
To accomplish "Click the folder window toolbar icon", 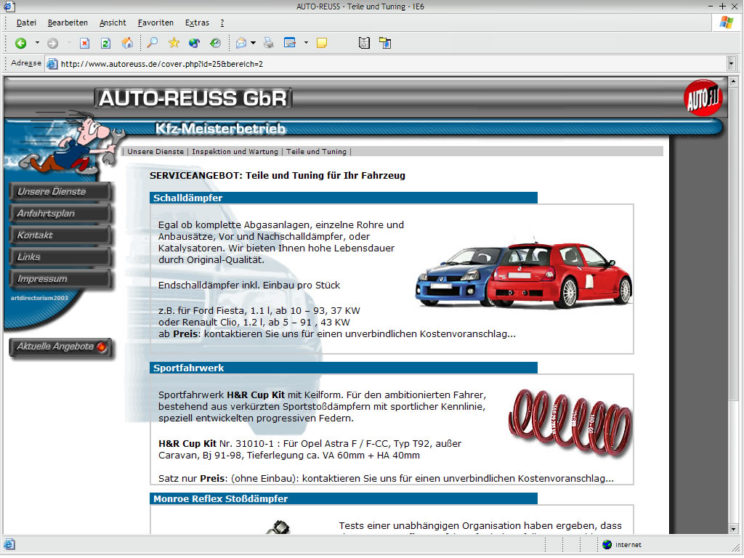I will [x=385, y=43].
